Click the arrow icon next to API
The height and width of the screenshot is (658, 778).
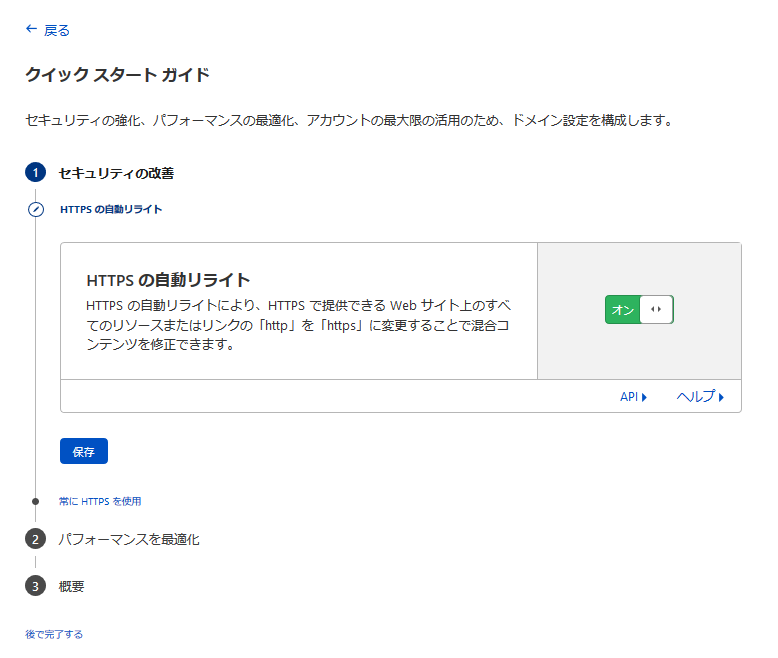645,397
